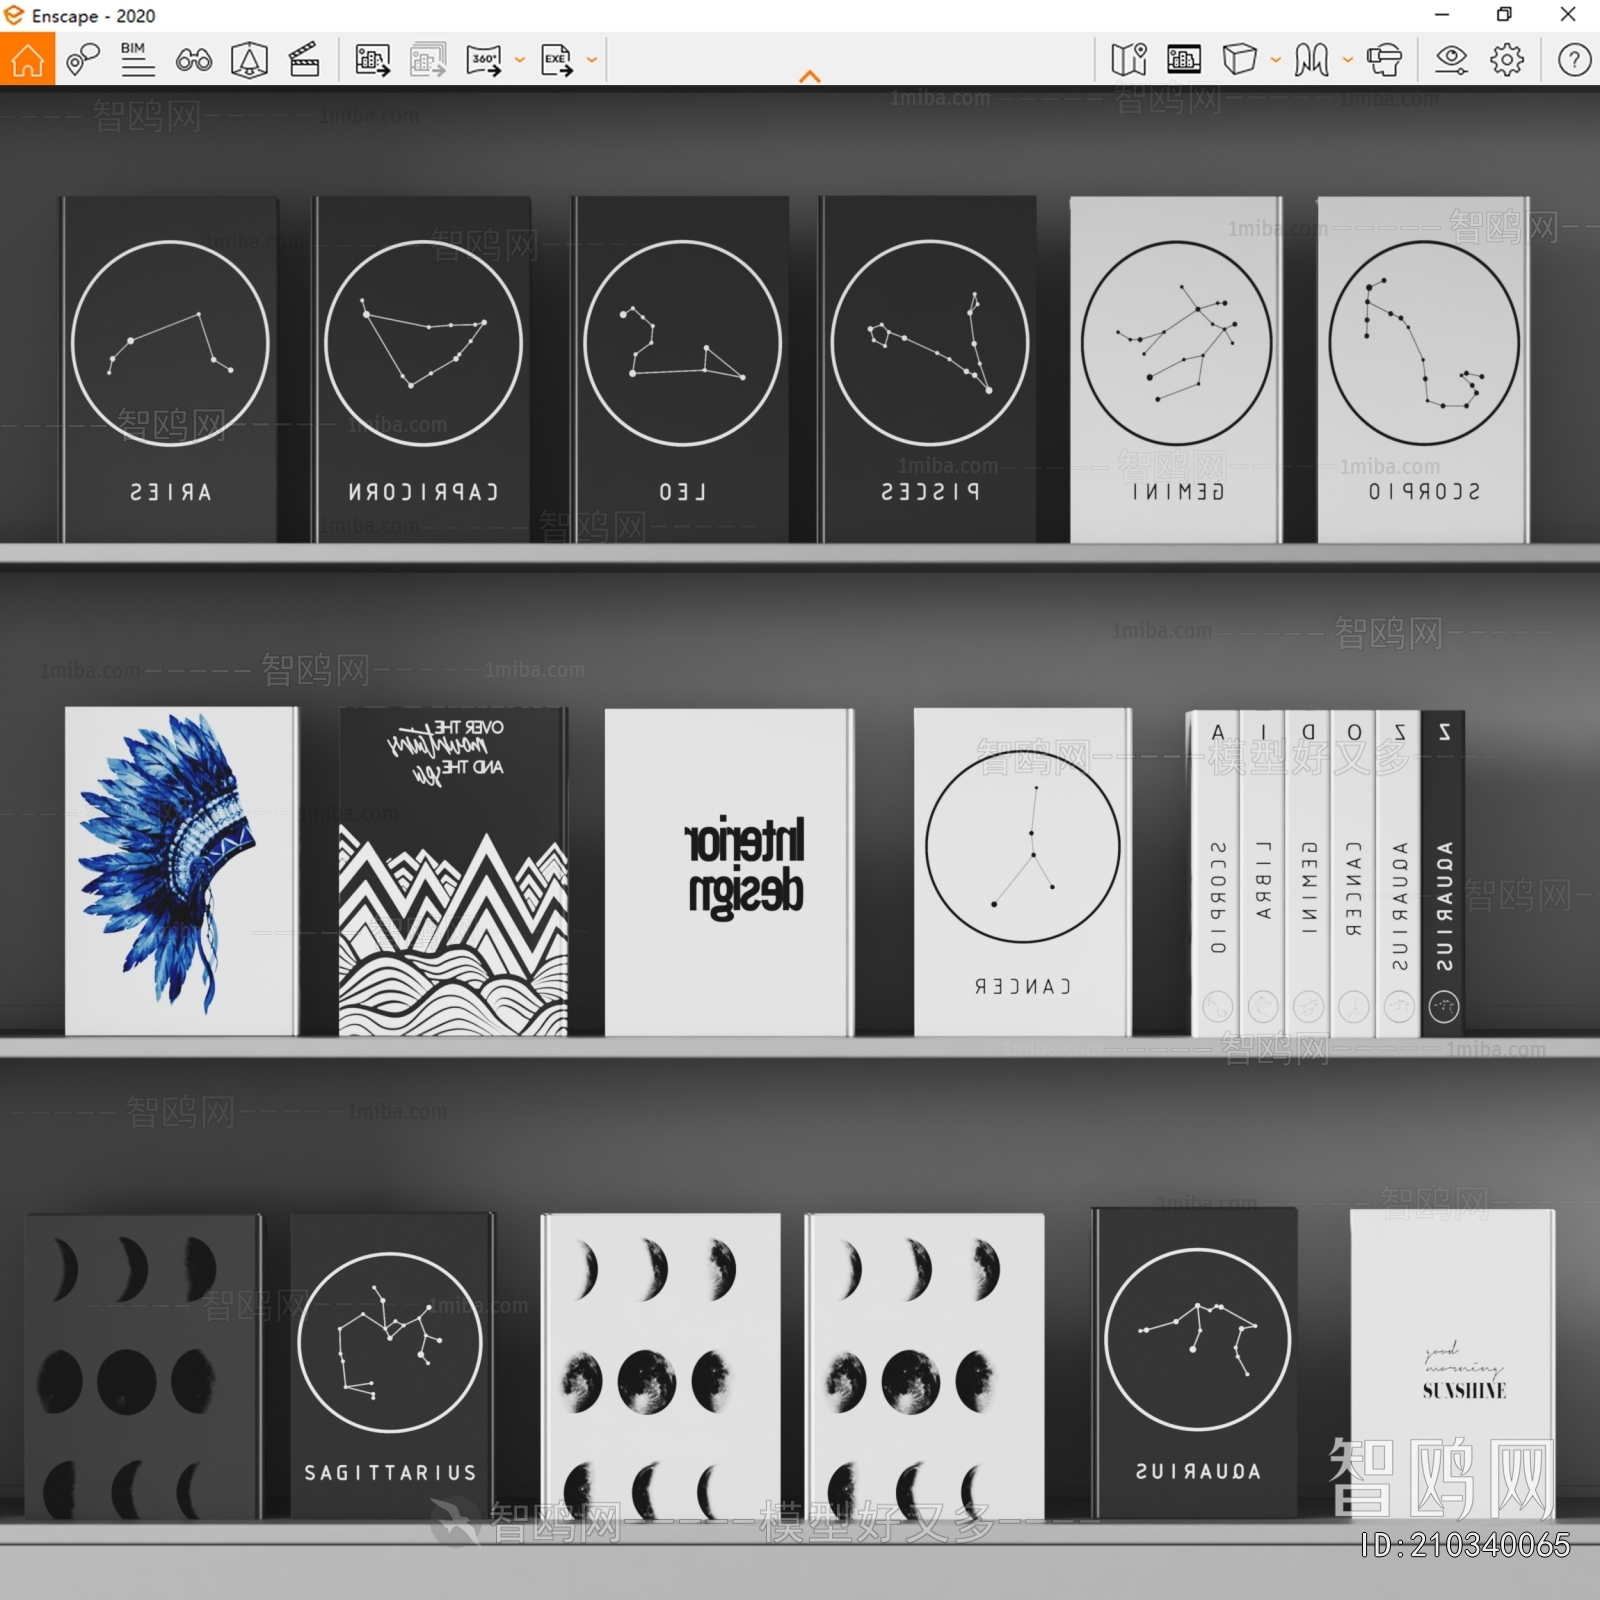Expand view projection dropdown beside cube

click(x=1276, y=60)
